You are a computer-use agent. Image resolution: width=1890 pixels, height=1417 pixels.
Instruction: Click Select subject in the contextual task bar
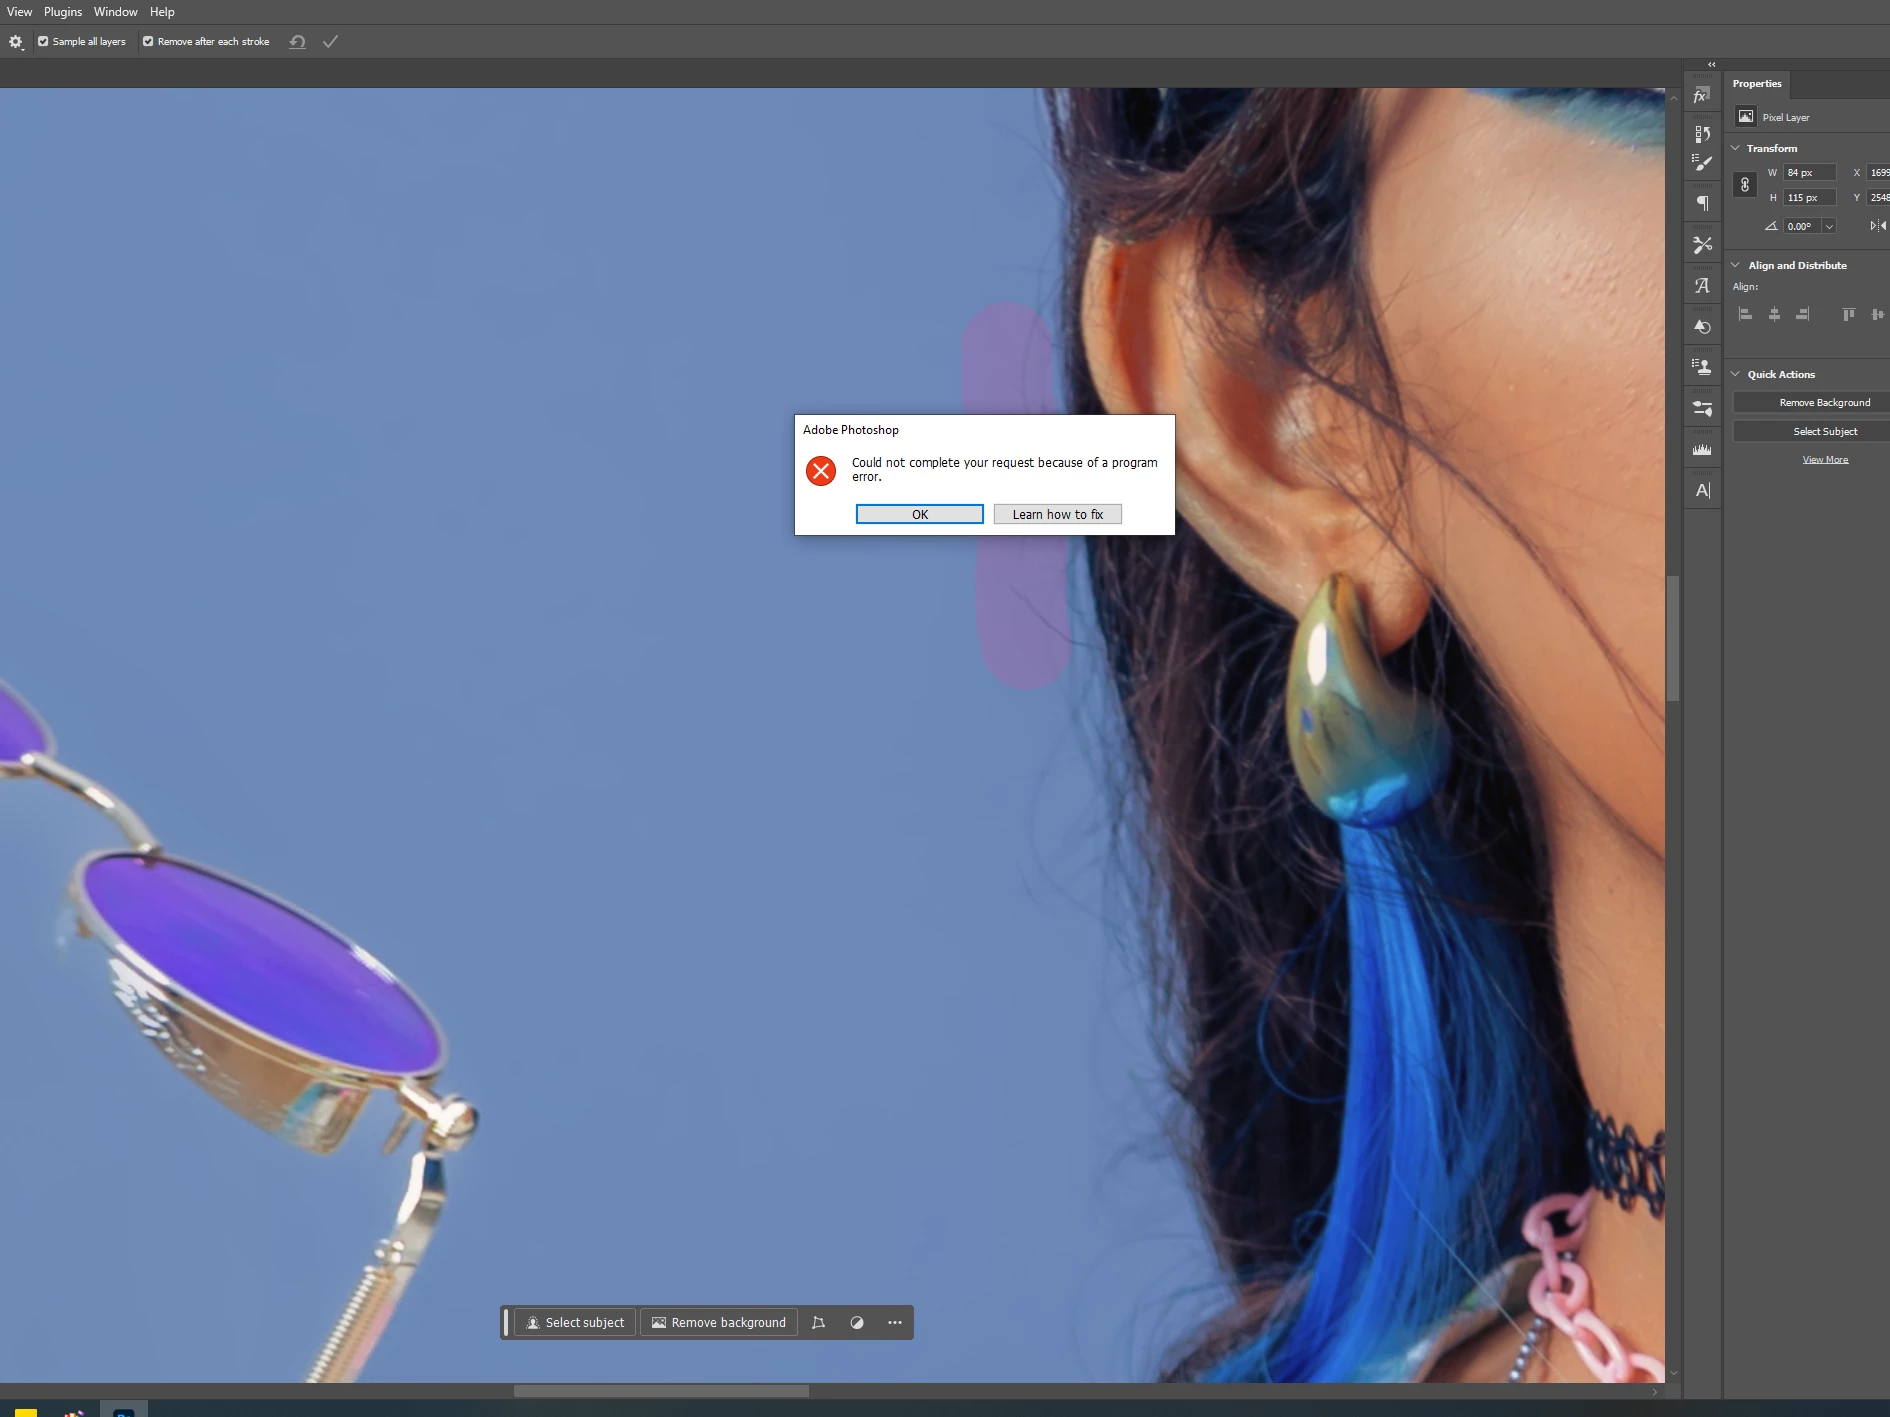tap(575, 1323)
